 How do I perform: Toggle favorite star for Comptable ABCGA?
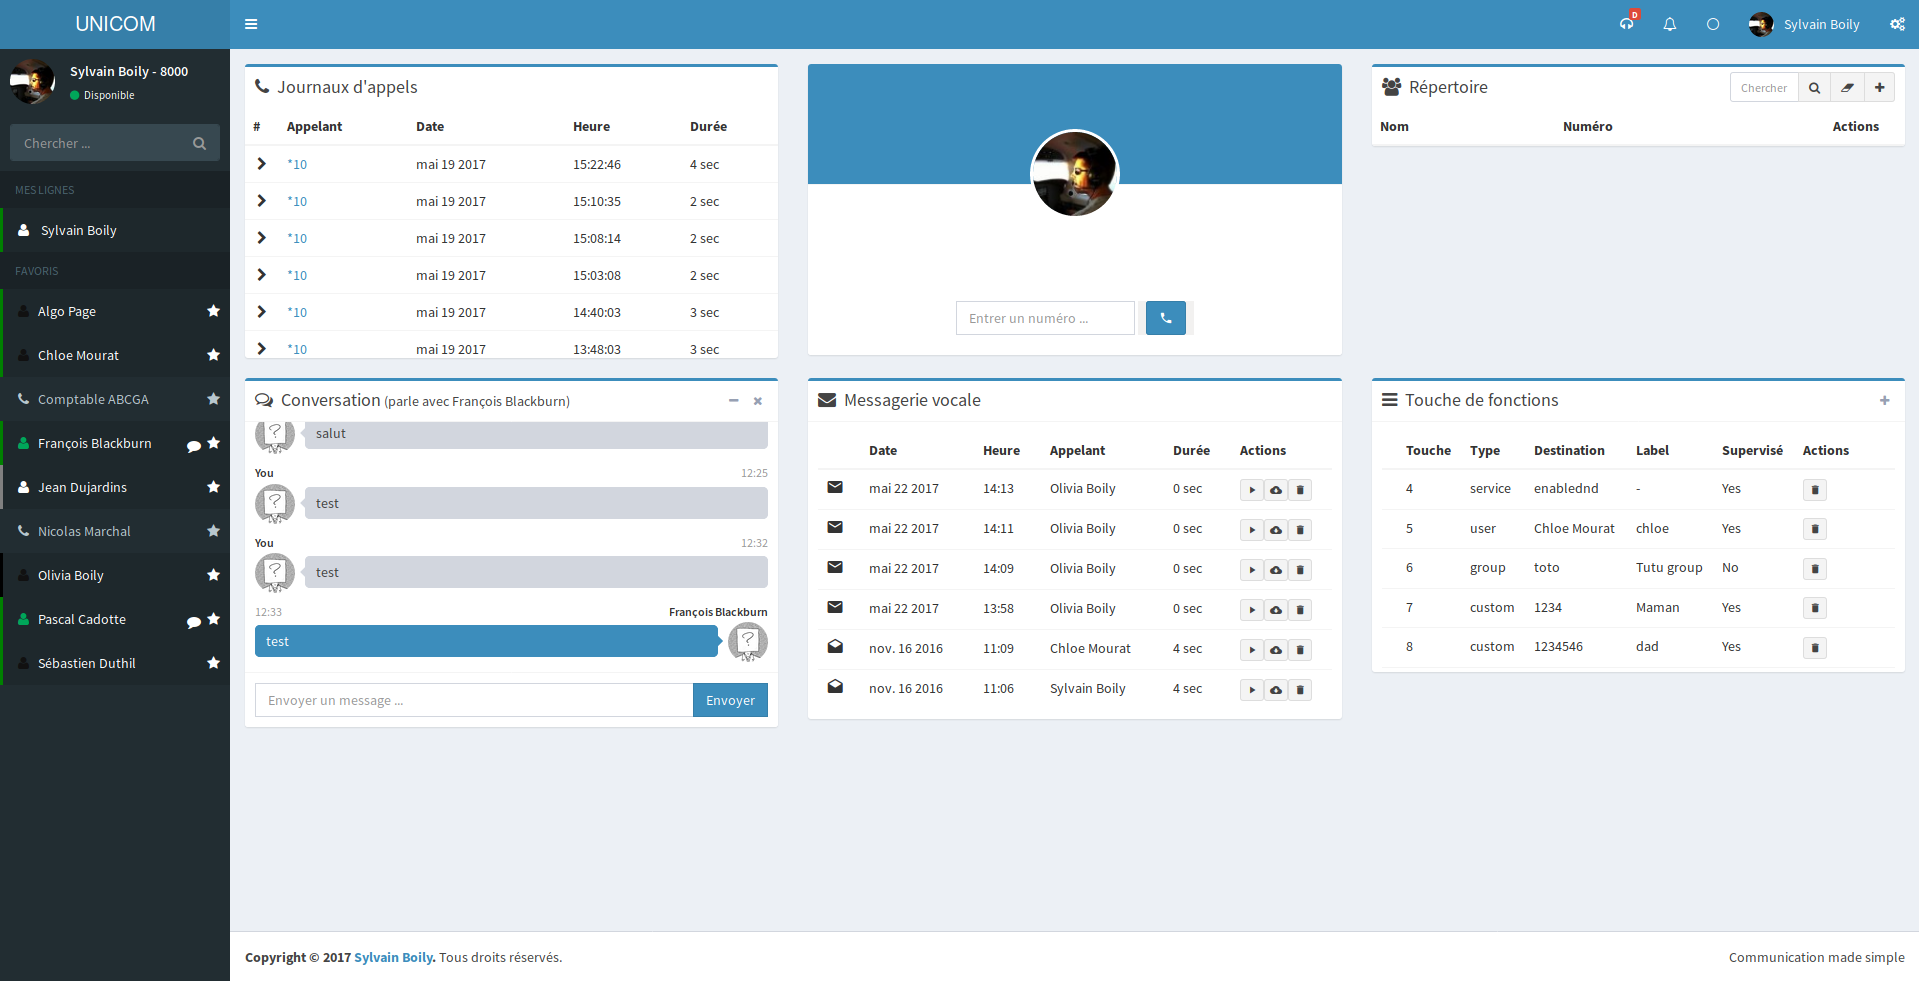click(x=213, y=399)
